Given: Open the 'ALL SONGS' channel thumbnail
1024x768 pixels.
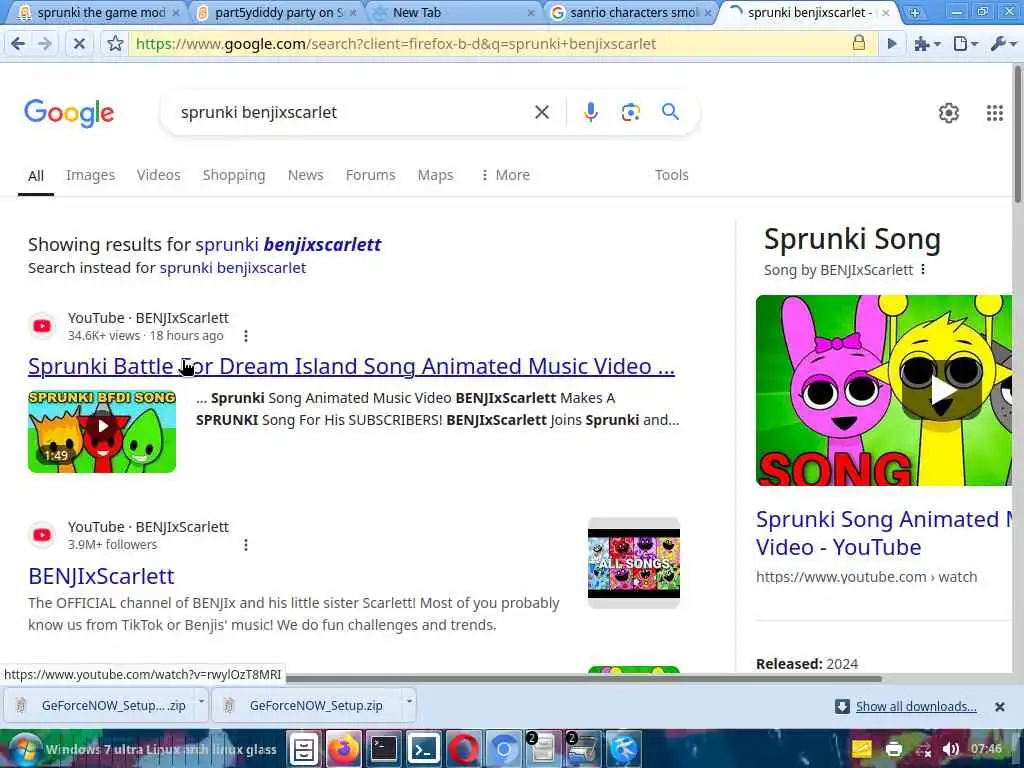Looking at the screenshot, I should [633, 563].
